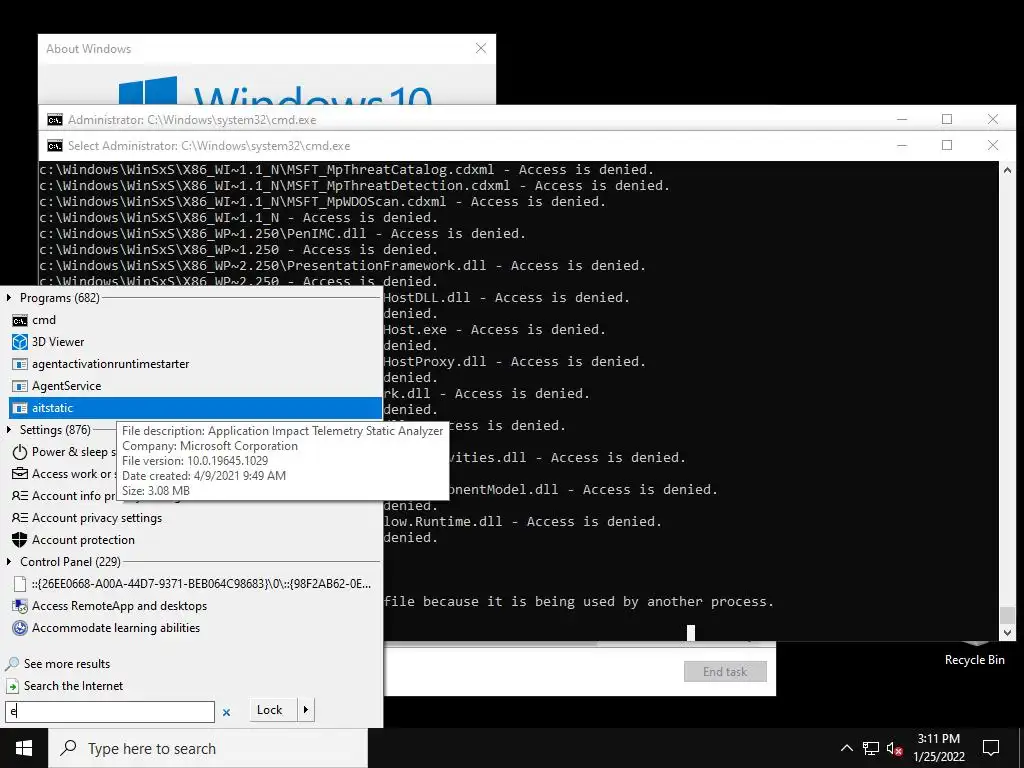Open Access work or school setting
The image size is (1024, 768).
click(64, 474)
